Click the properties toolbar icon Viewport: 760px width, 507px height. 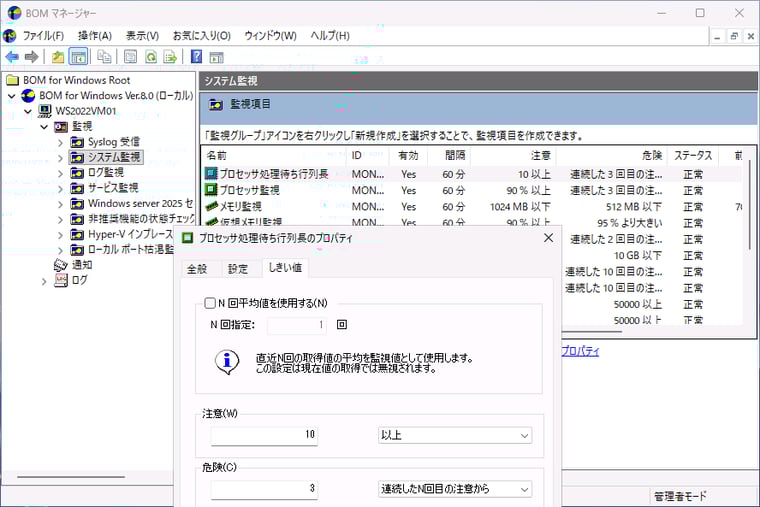pyautogui.click(x=130, y=57)
